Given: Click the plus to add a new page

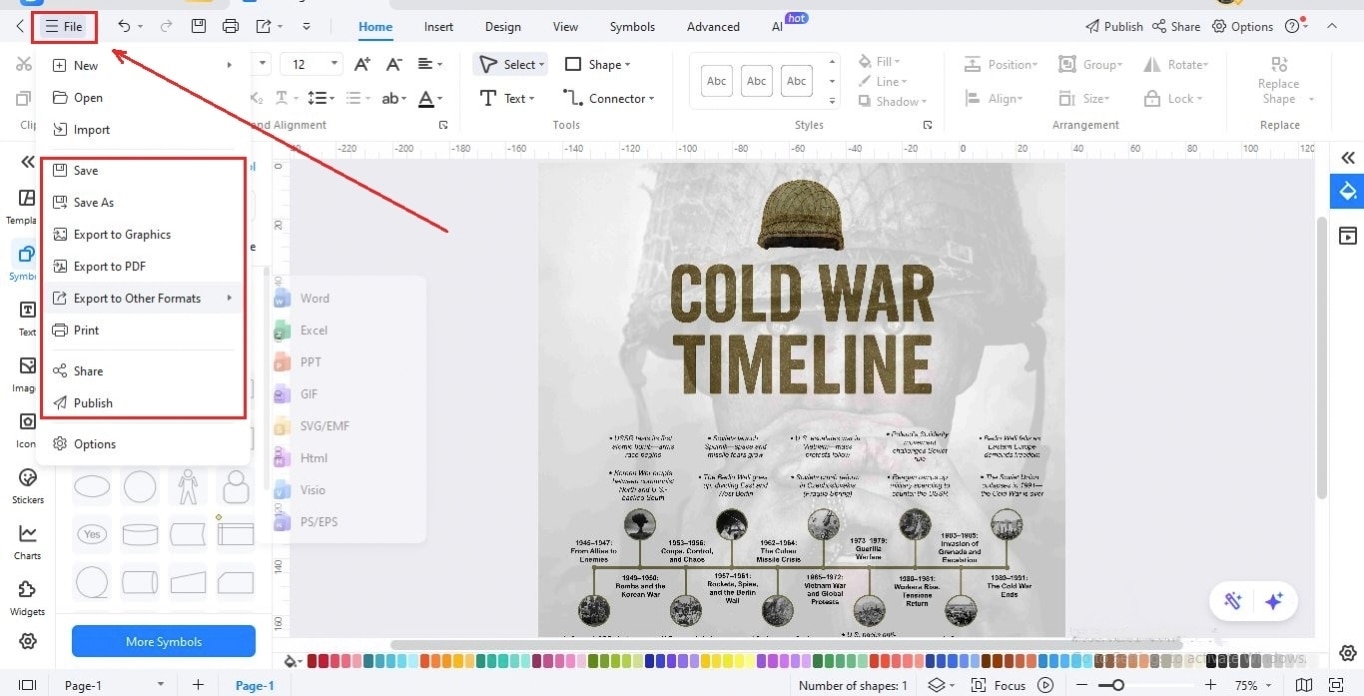Looking at the screenshot, I should [197, 684].
